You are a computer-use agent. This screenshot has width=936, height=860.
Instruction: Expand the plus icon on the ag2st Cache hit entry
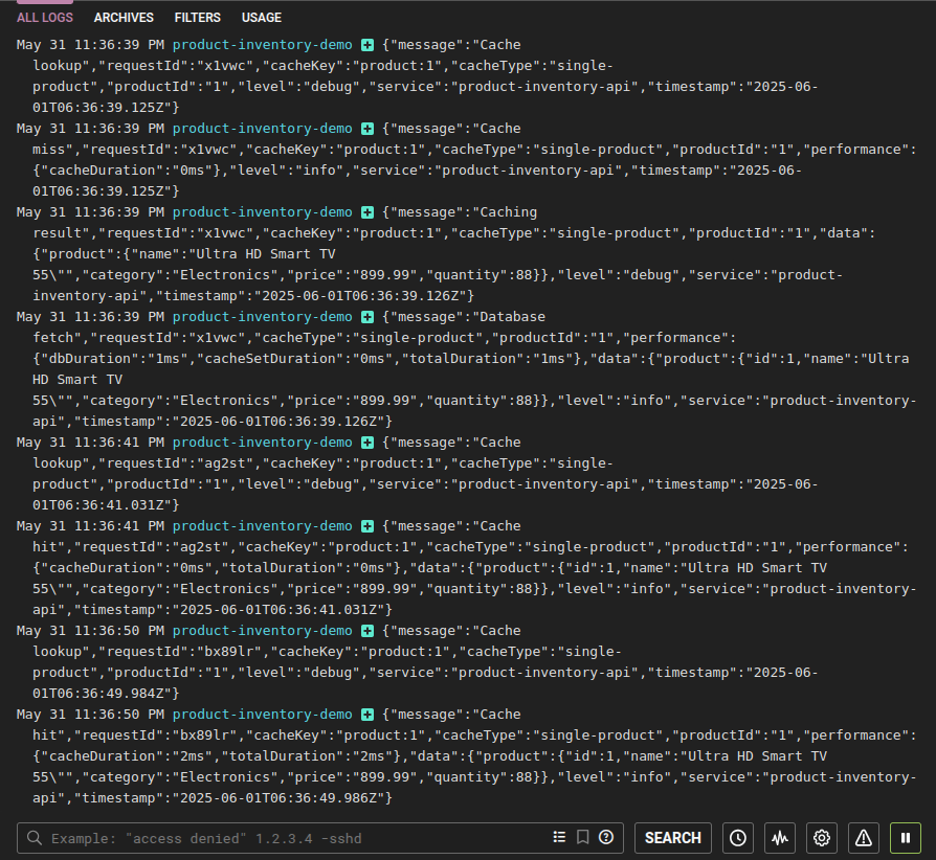368,526
